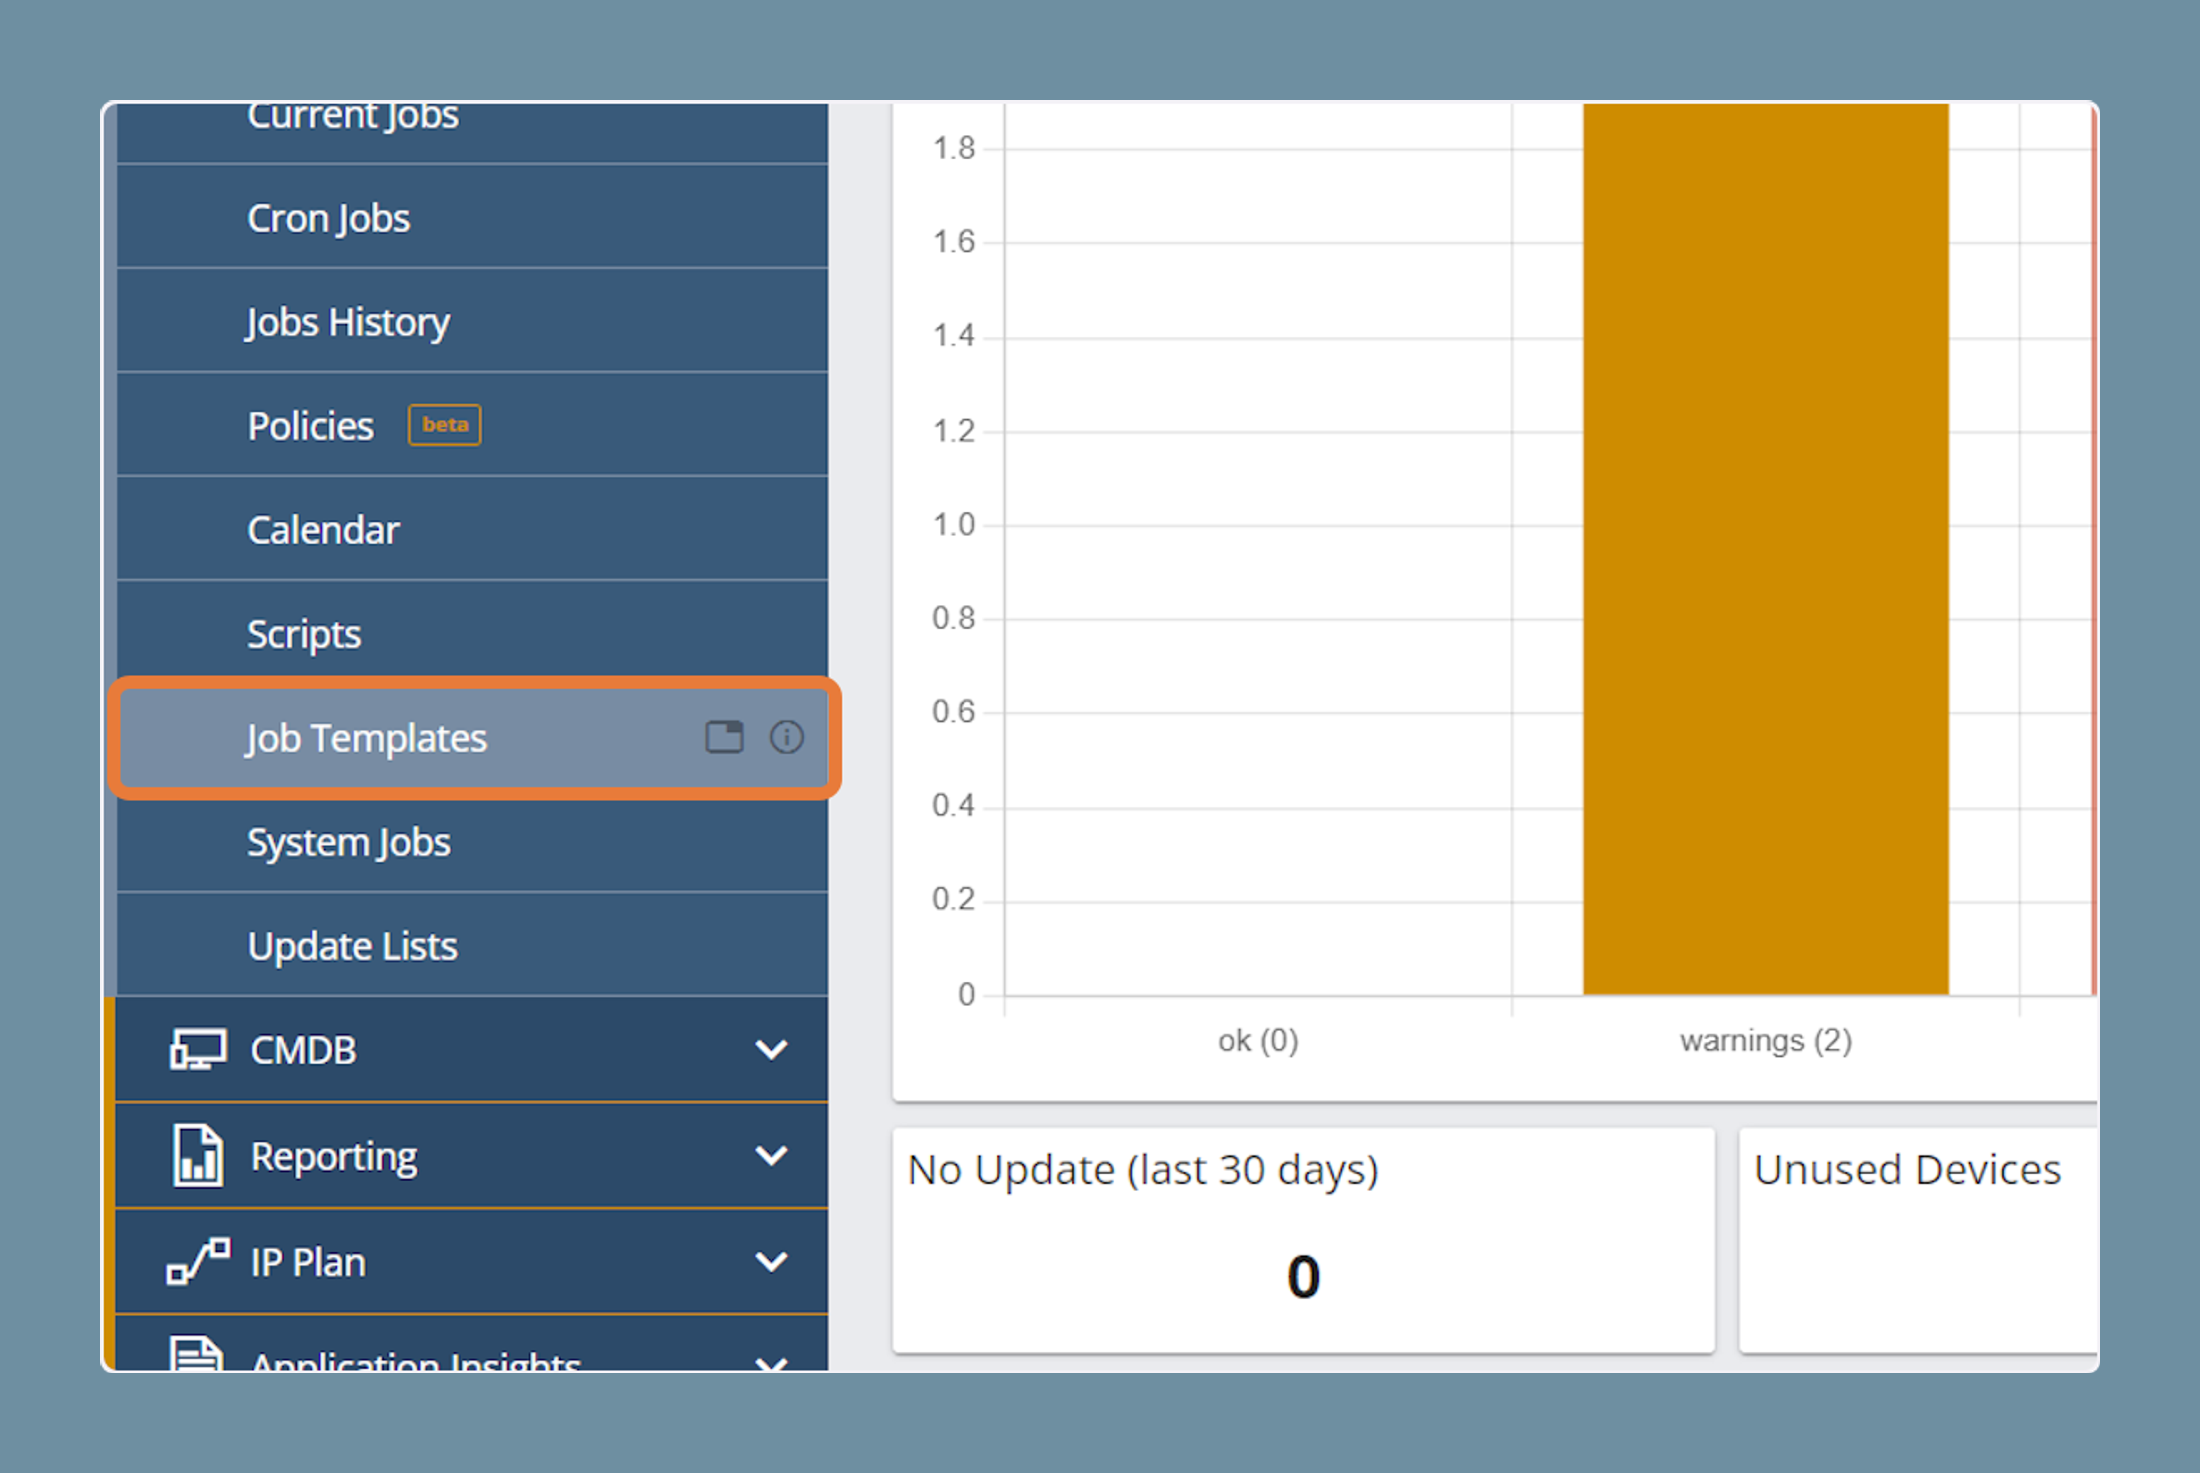The image size is (2200, 1473).
Task: Open Cron Jobs in sidebar
Action: point(472,217)
